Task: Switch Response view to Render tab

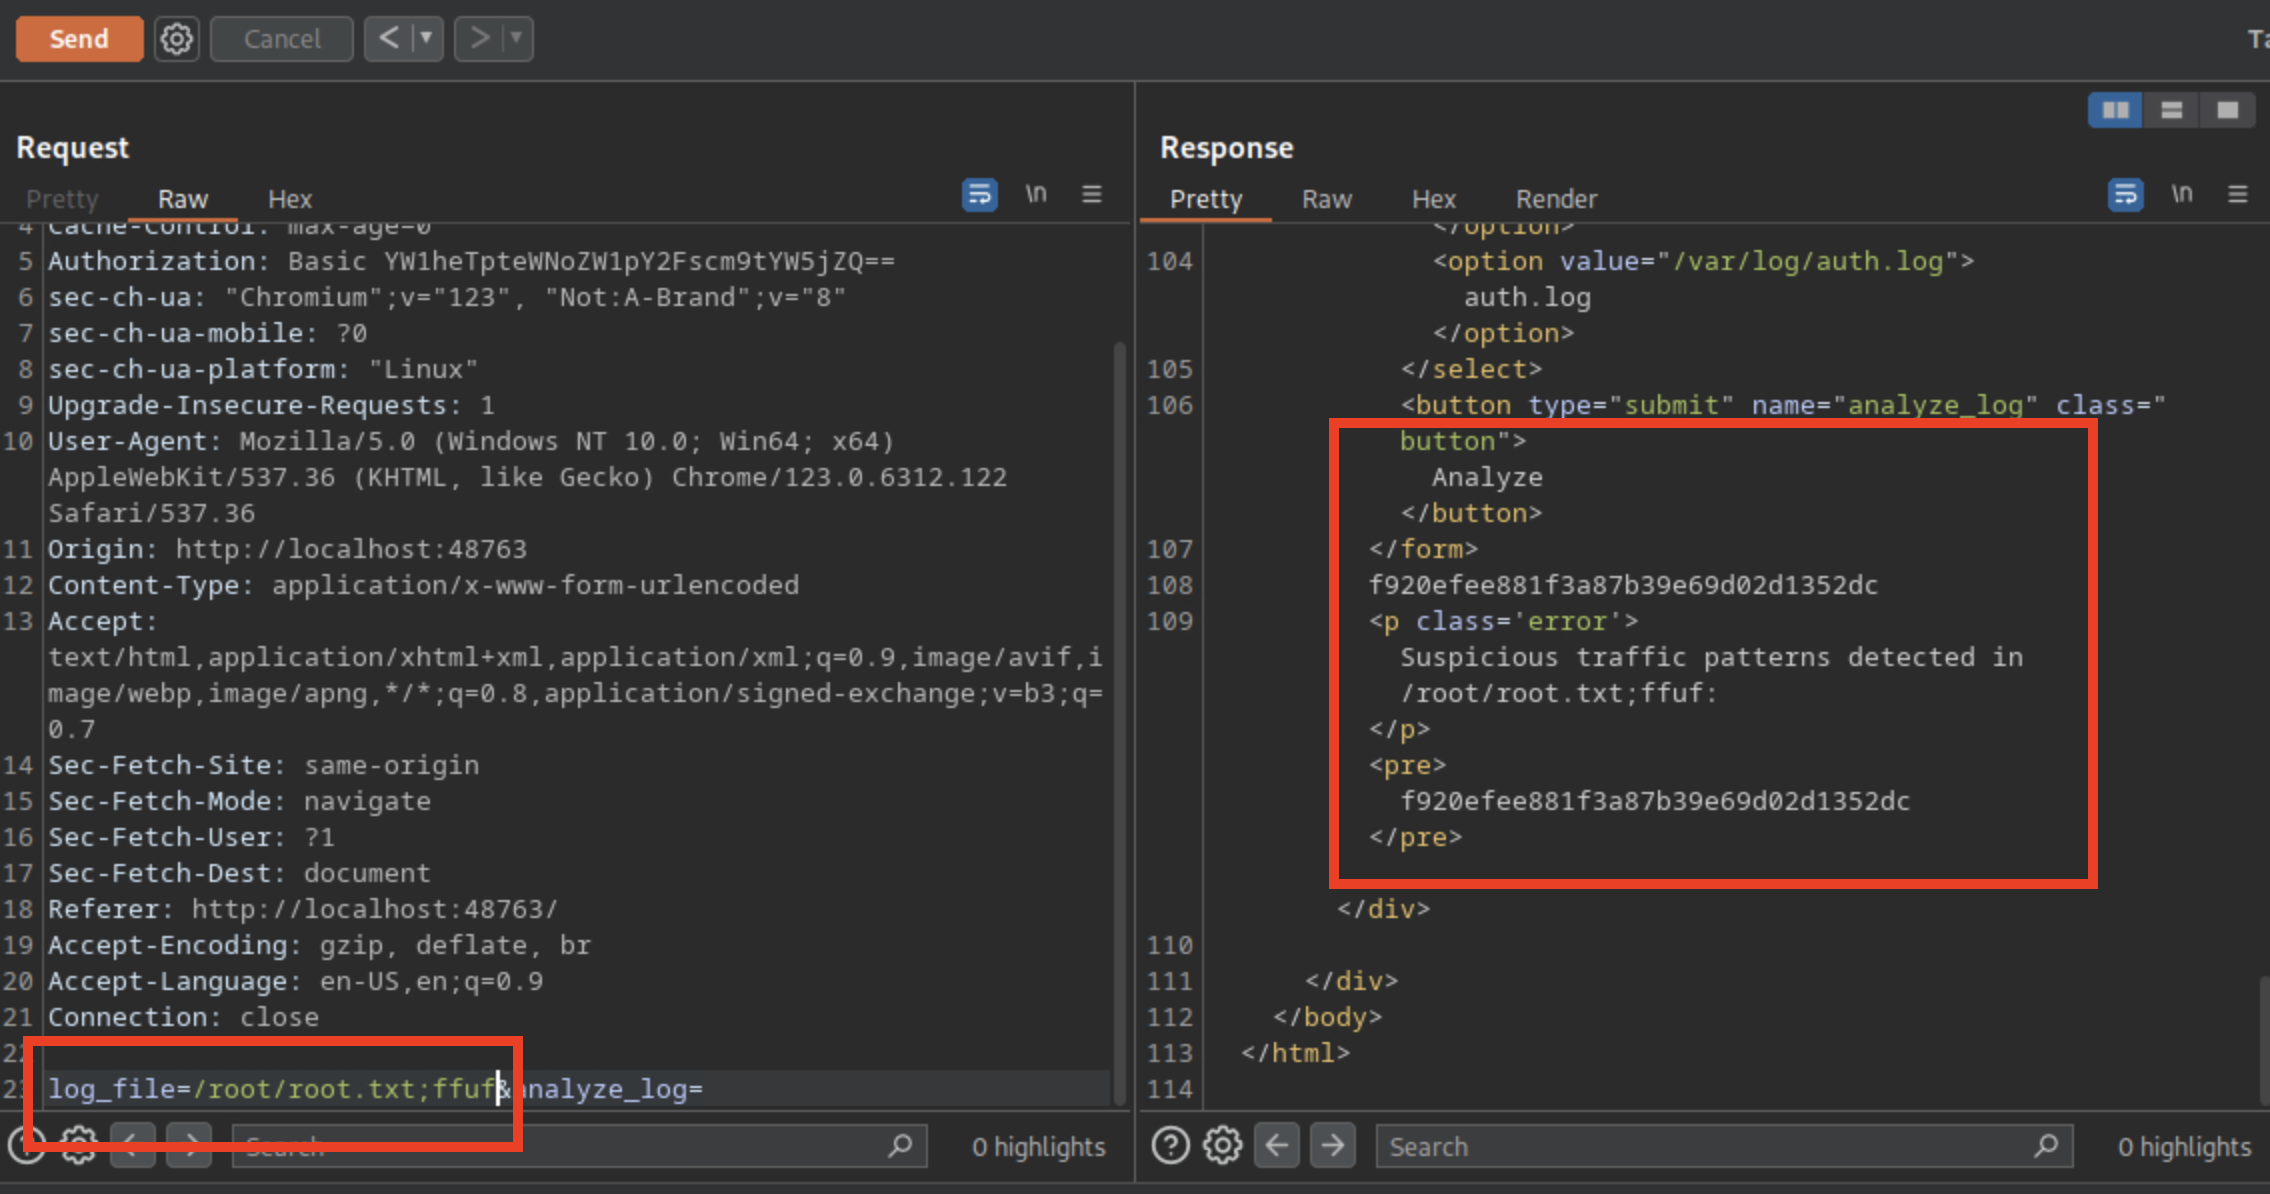Action: (x=1556, y=199)
